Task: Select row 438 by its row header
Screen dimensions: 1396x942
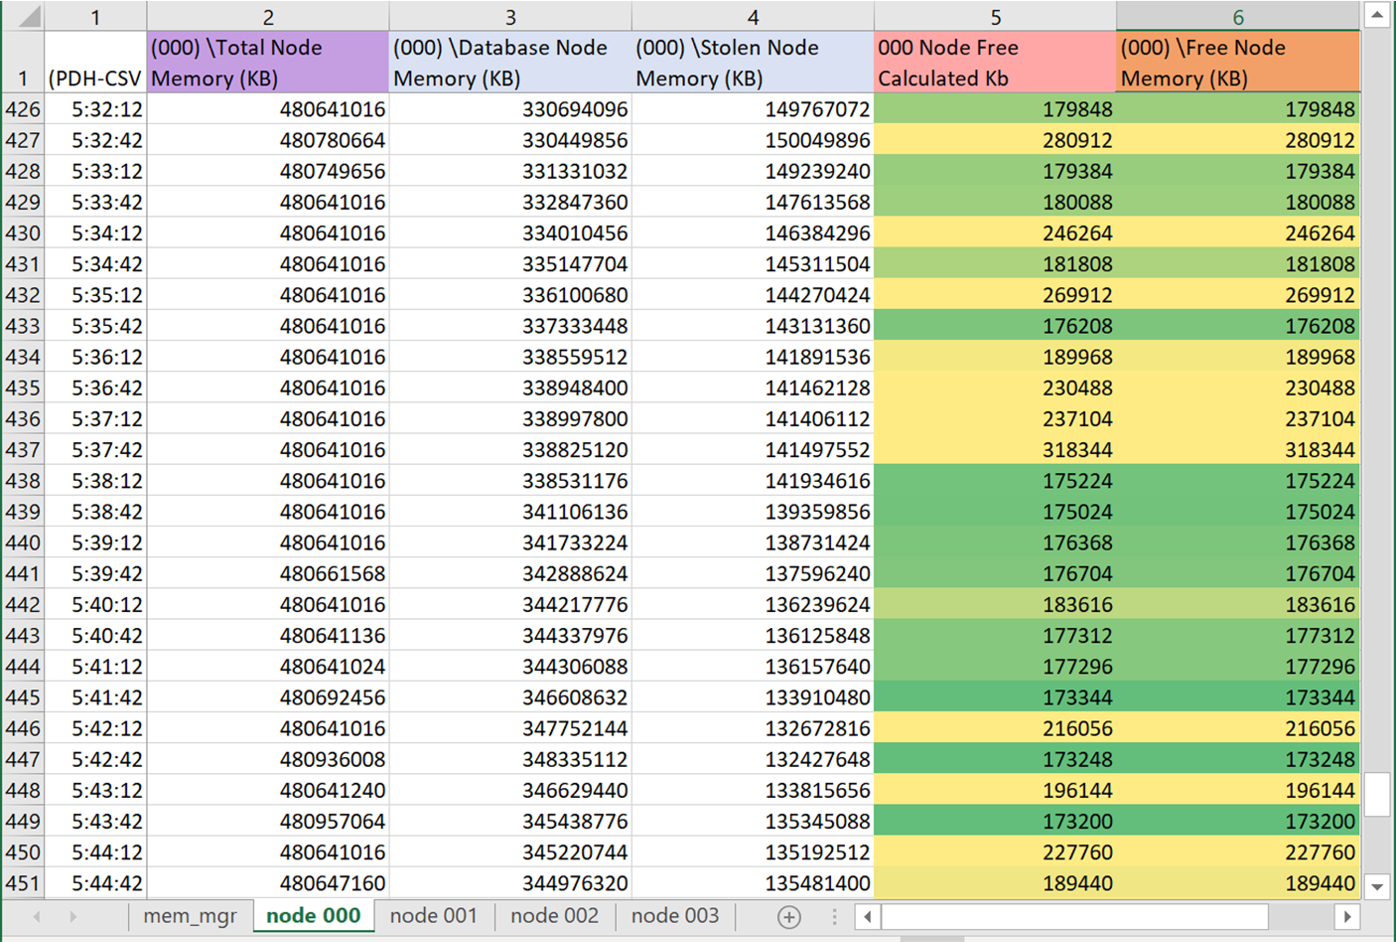Action: pos(21,480)
